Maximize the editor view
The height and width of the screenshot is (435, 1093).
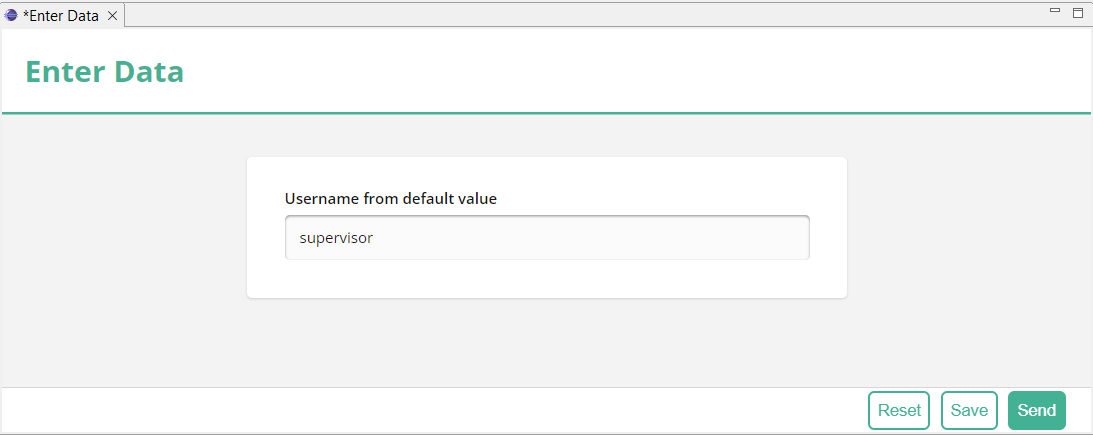(x=1078, y=12)
